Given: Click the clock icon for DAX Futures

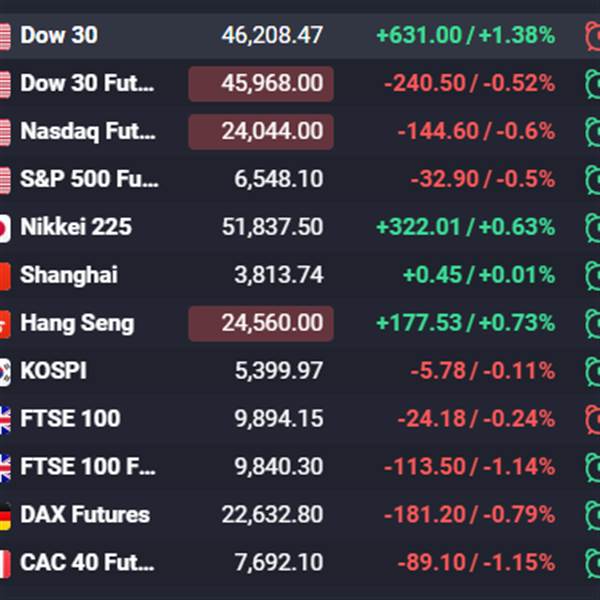Looking at the screenshot, I should pyautogui.click(x=592, y=515).
